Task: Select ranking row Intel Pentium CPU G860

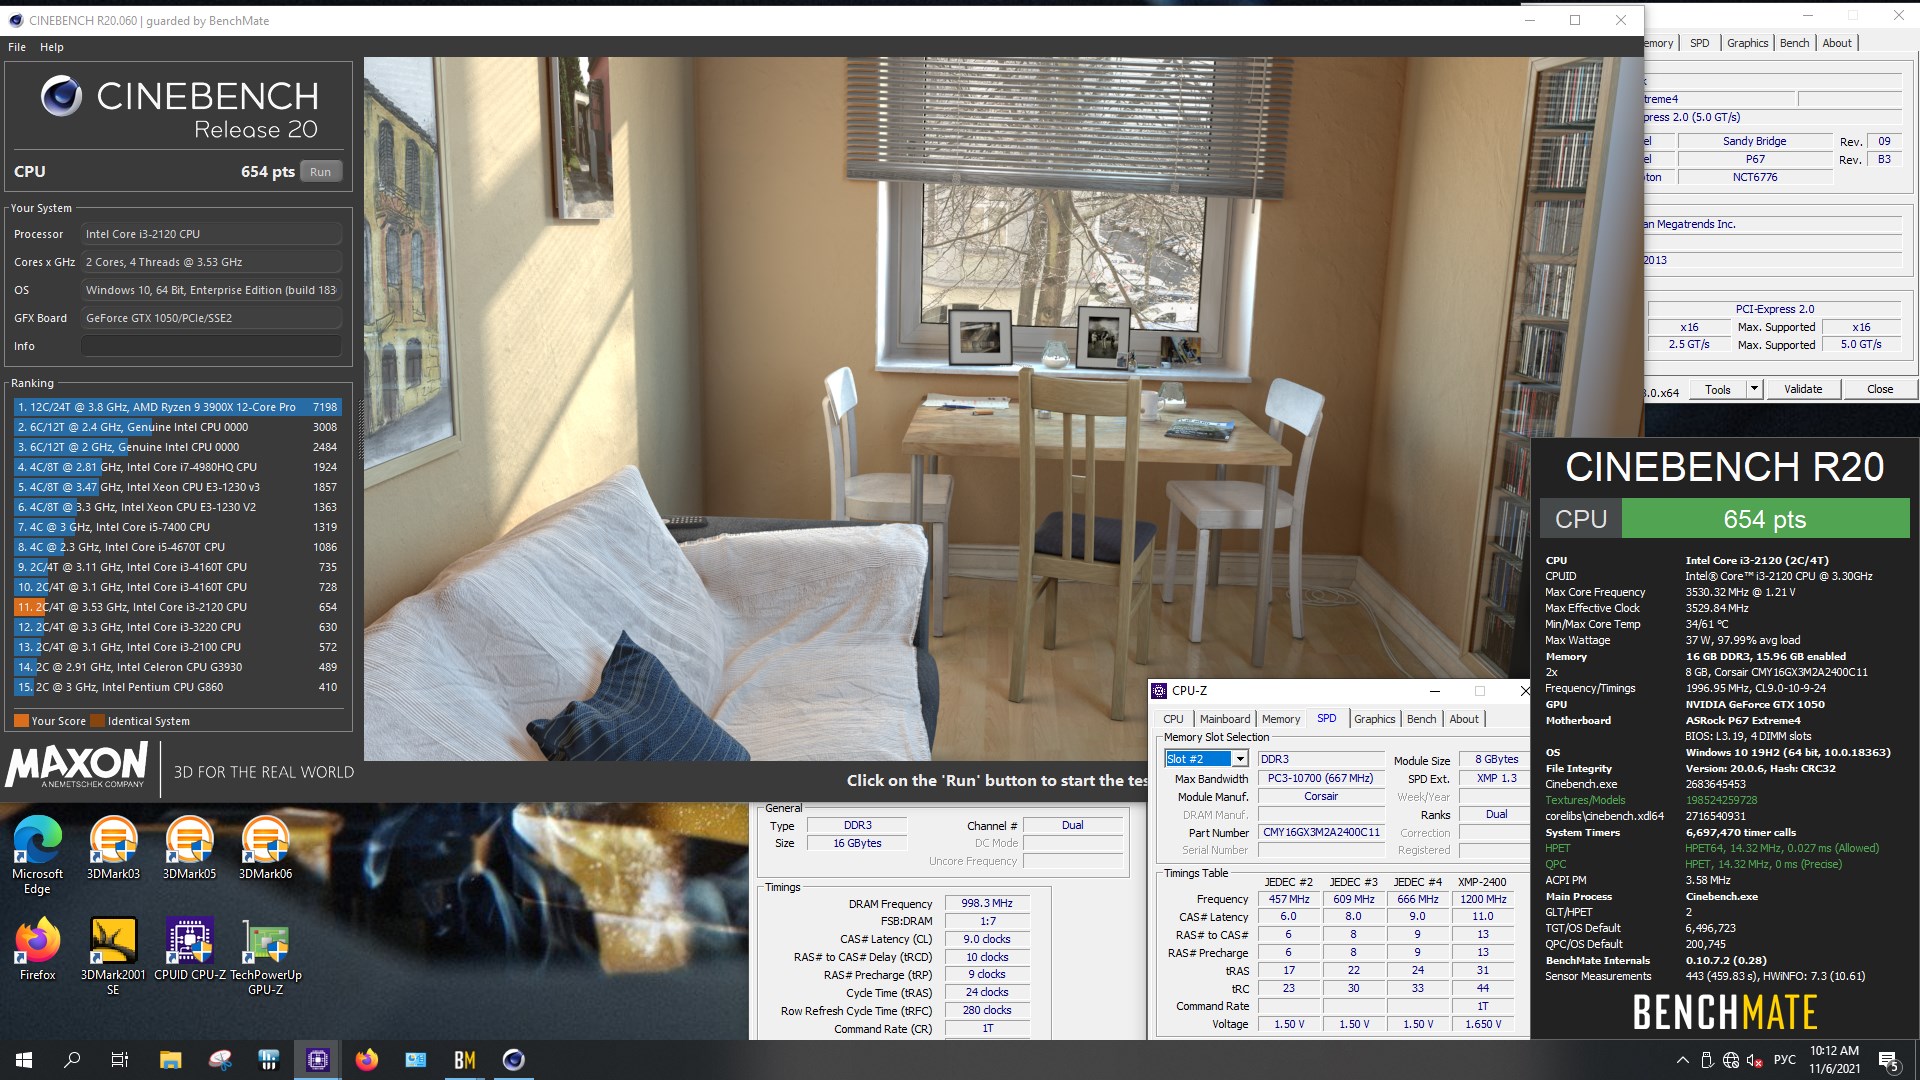Action: [177, 687]
